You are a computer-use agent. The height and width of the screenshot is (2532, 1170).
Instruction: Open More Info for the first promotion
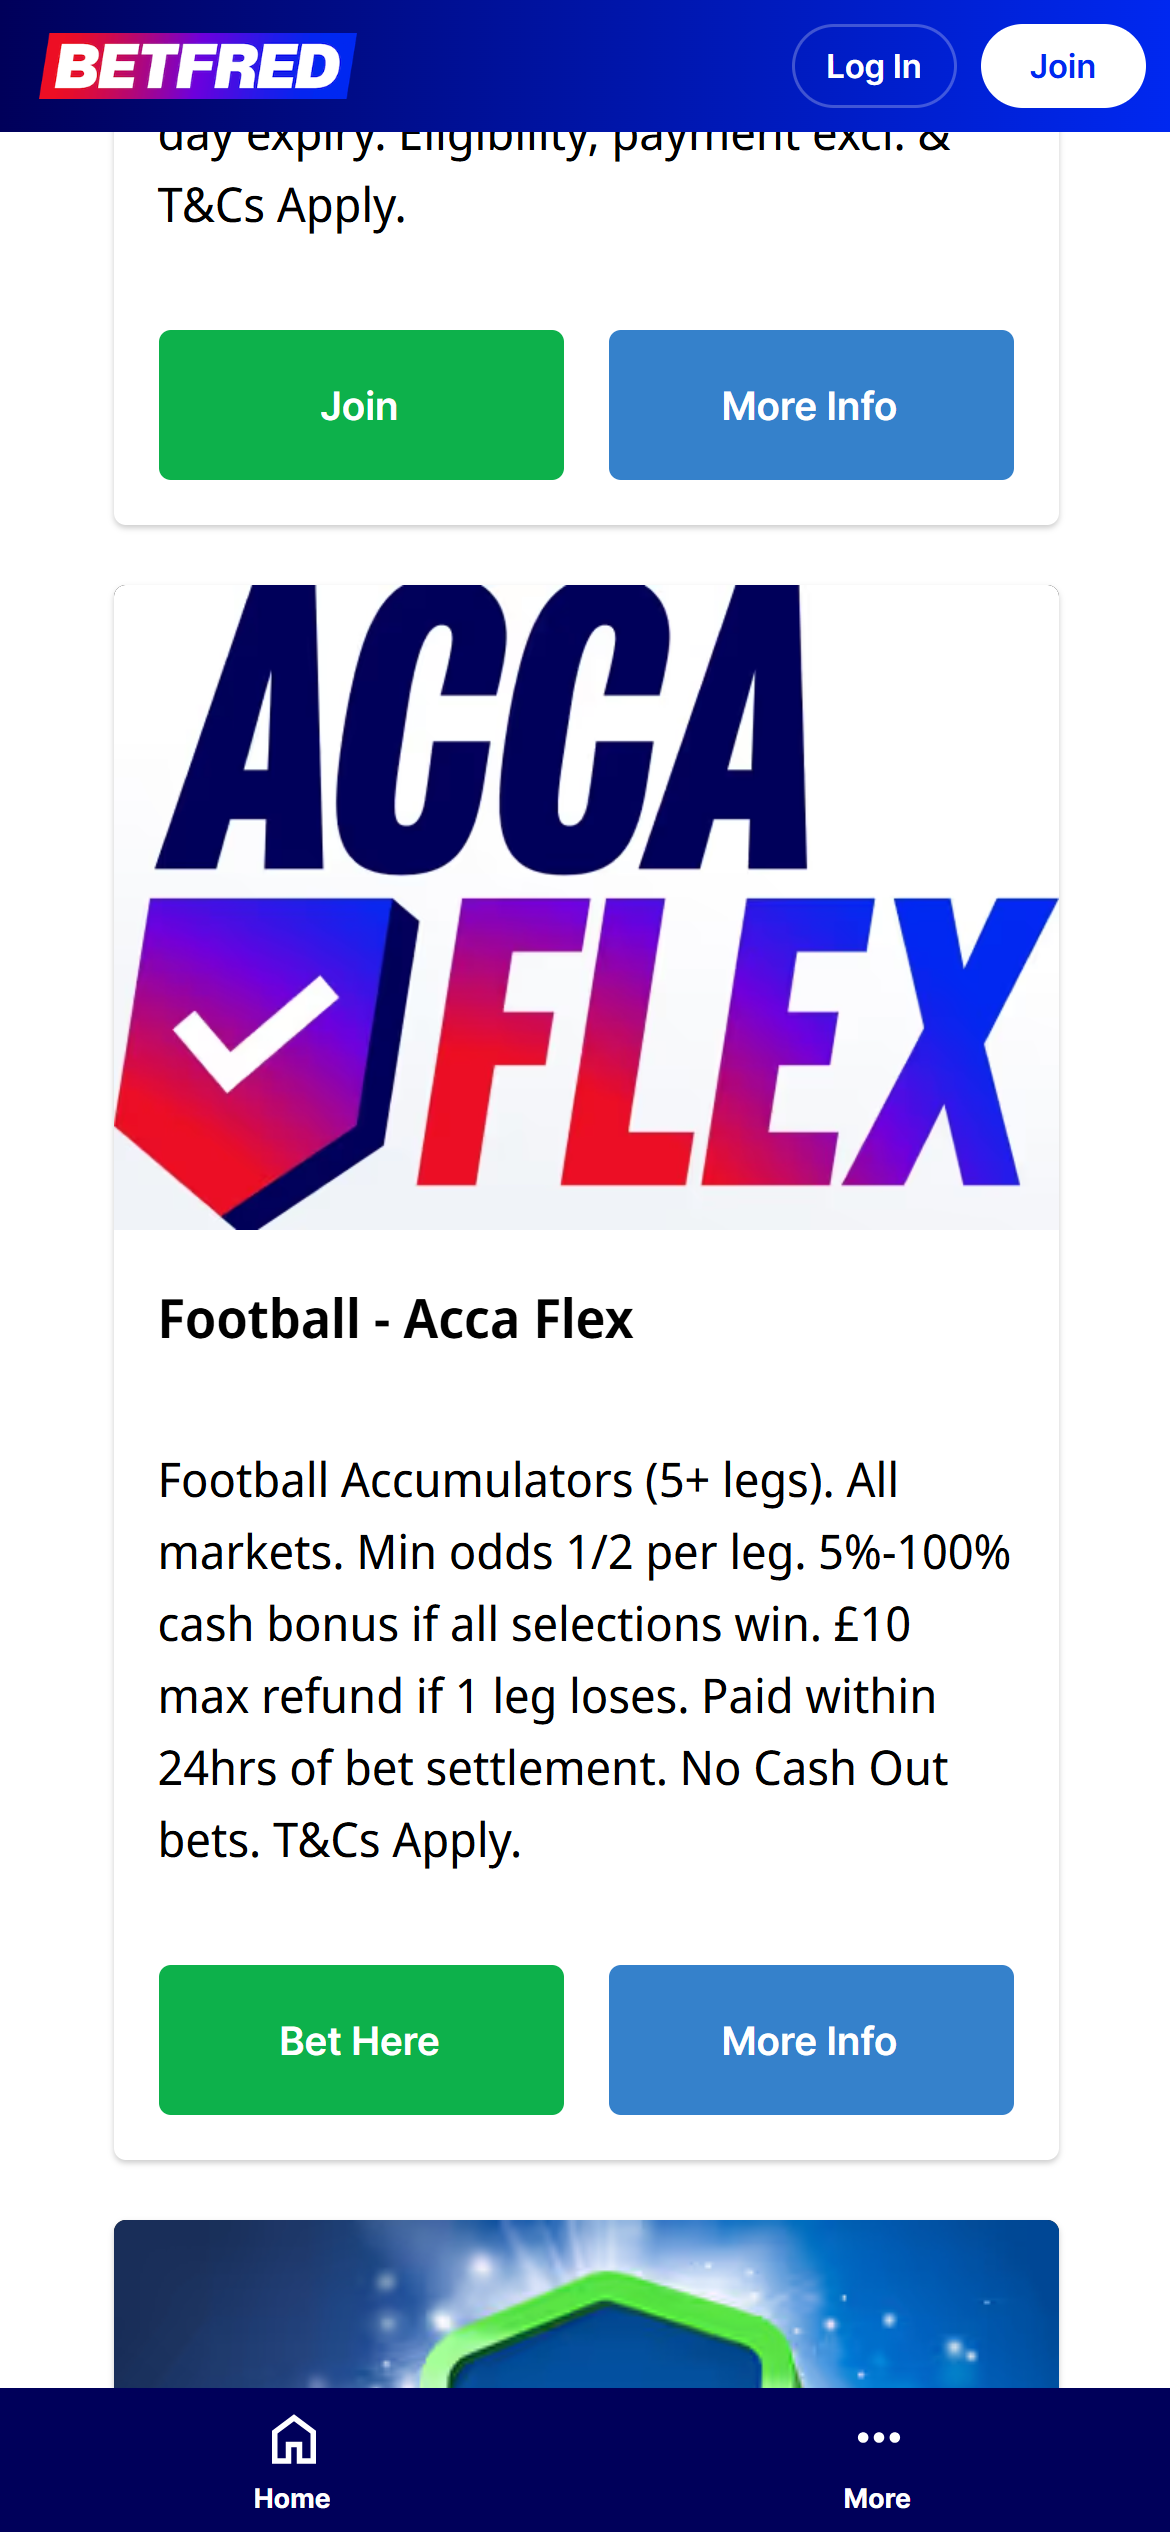point(810,404)
